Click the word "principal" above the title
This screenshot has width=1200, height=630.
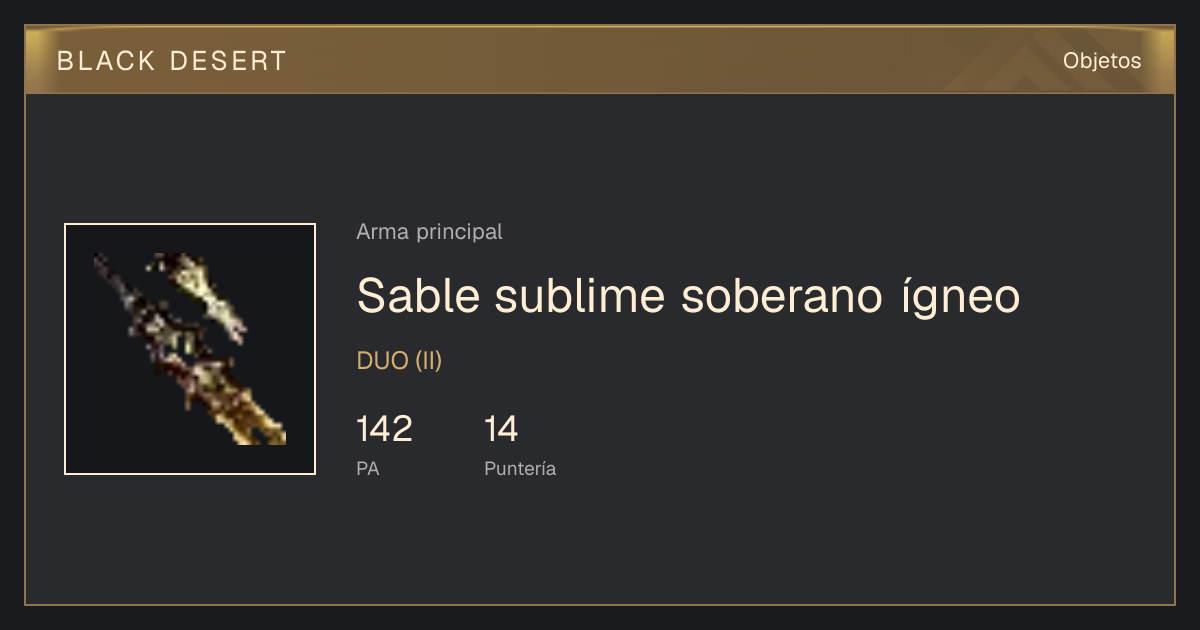pyautogui.click(x=458, y=233)
